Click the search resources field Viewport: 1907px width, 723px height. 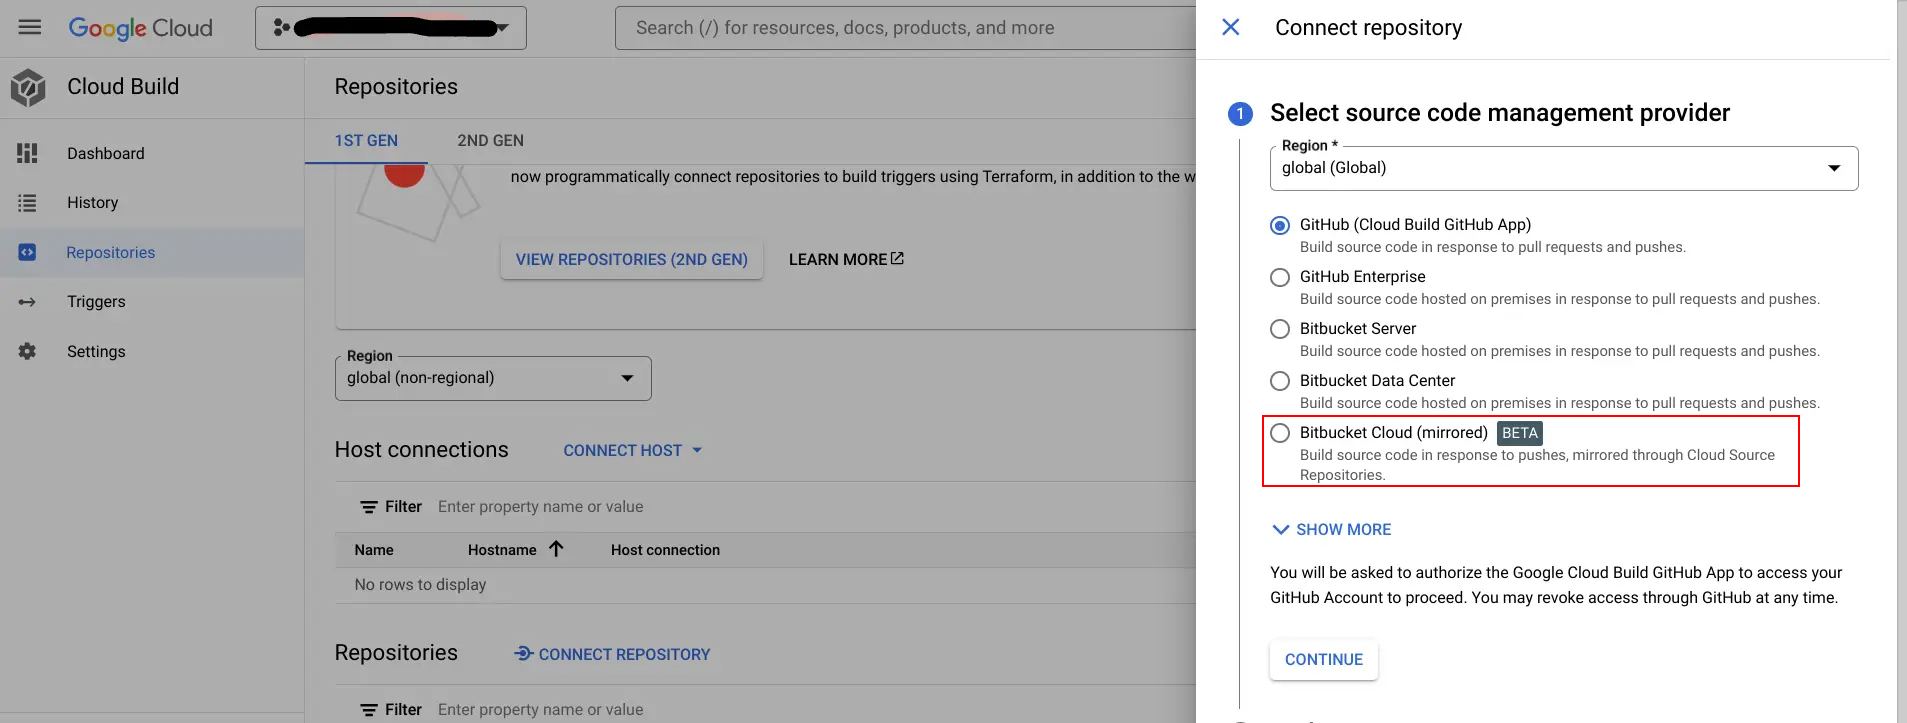coord(905,28)
